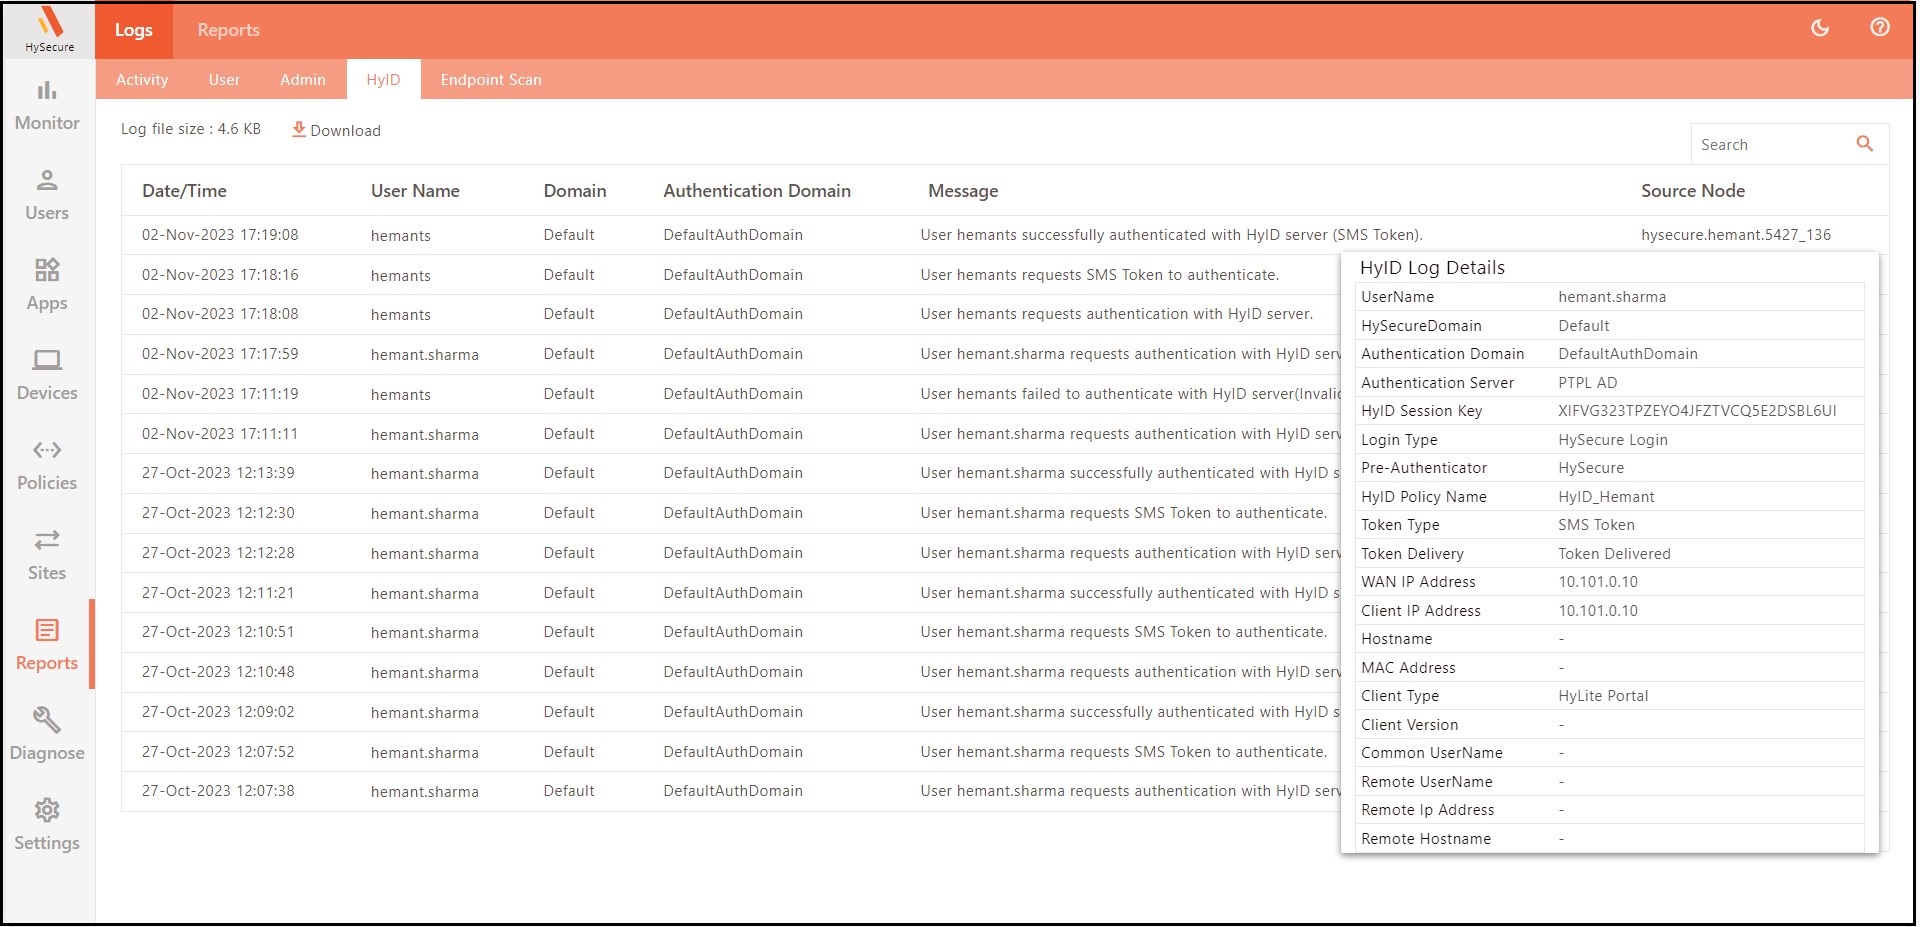Sort by Authentication Domain column header
1920x927 pixels.
(x=757, y=191)
